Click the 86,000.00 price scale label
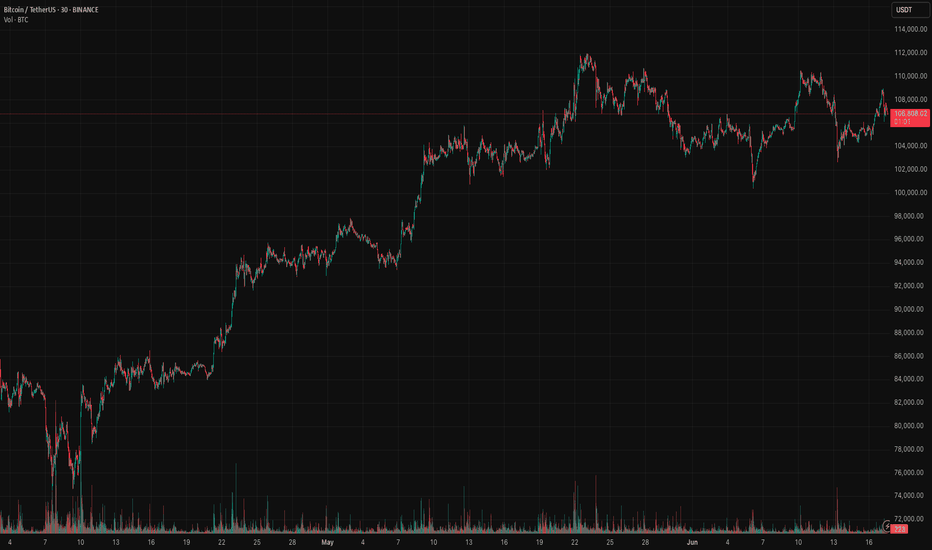The width and height of the screenshot is (932, 550). tap(910, 356)
